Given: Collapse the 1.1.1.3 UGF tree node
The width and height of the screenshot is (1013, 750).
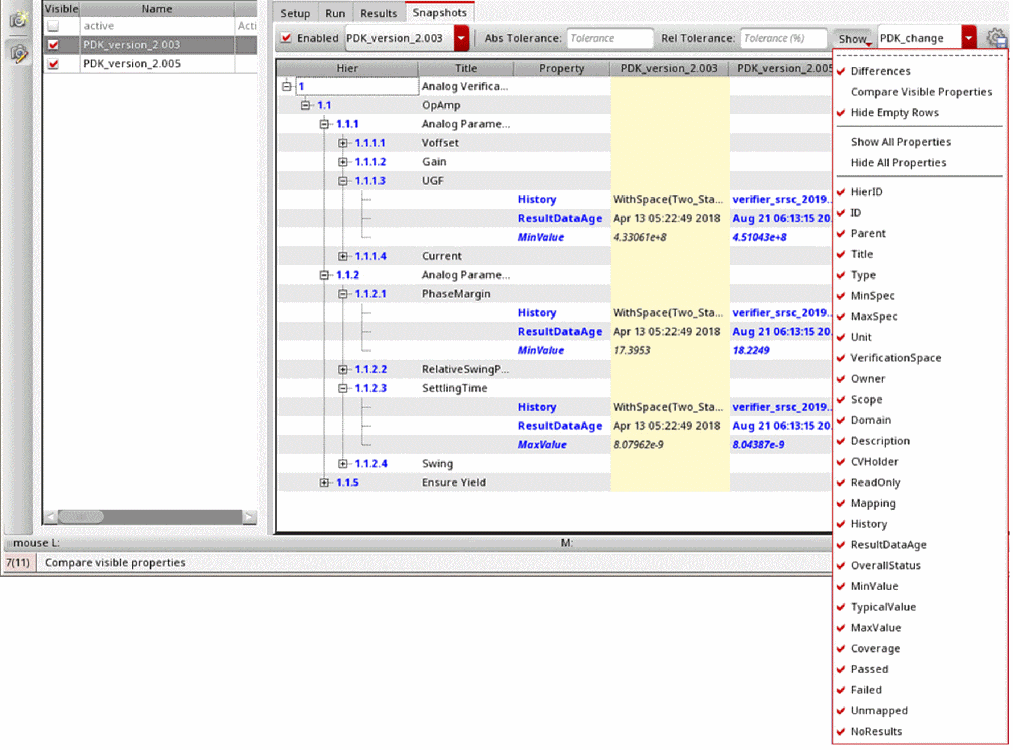Looking at the screenshot, I should pyautogui.click(x=343, y=181).
